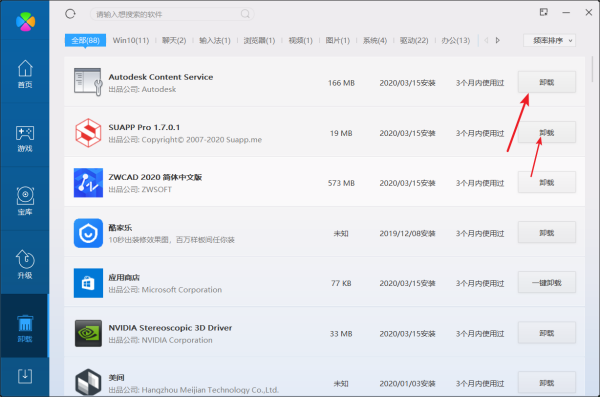Image resolution: width=600 pixels, height=397 pixels.
Task: Uninstall 美间
Action: click(546, 382)
